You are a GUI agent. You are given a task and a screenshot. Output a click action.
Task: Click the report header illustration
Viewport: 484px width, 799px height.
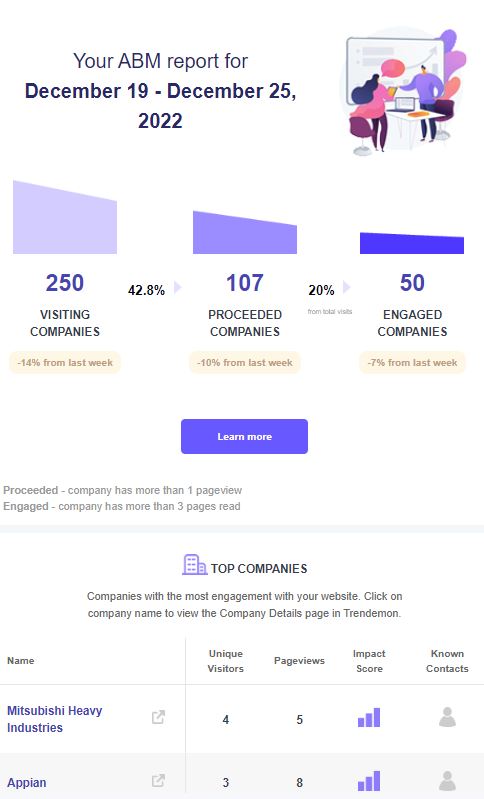[402, 92]
